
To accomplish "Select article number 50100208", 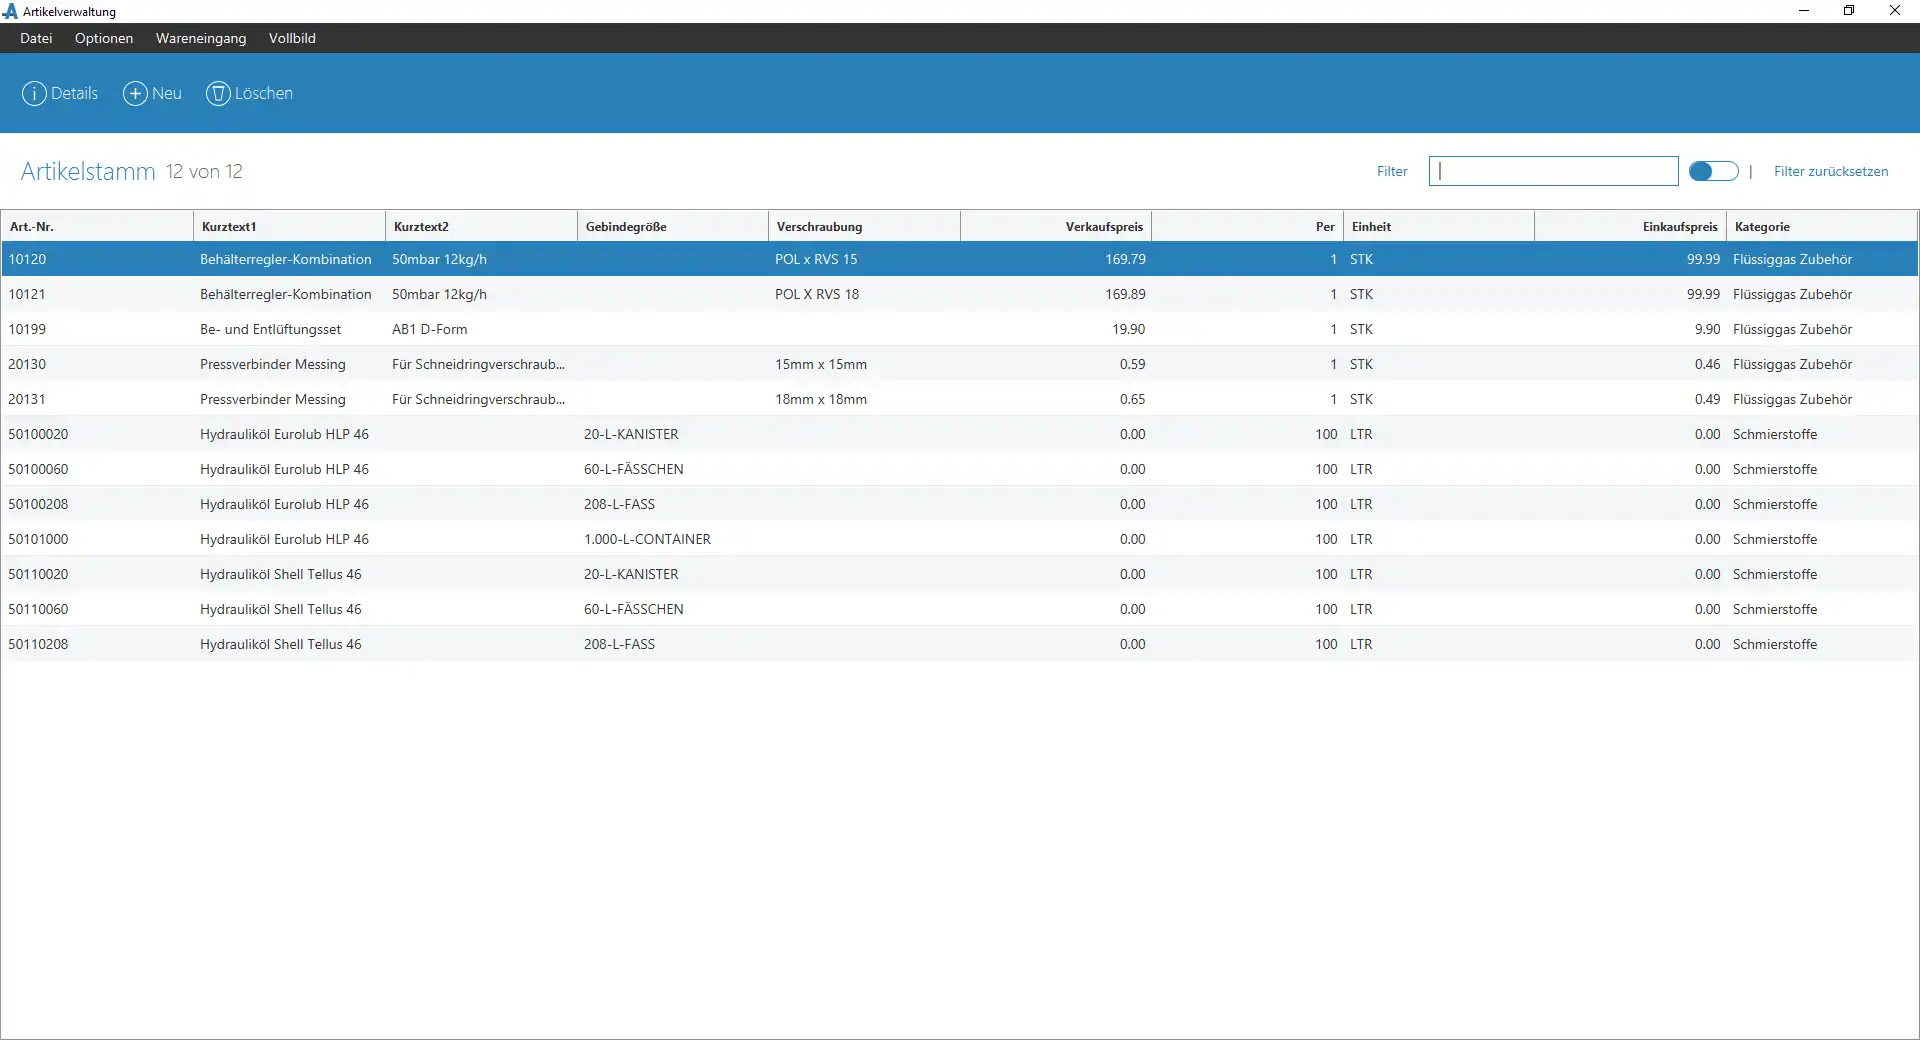I will [38, 504].
